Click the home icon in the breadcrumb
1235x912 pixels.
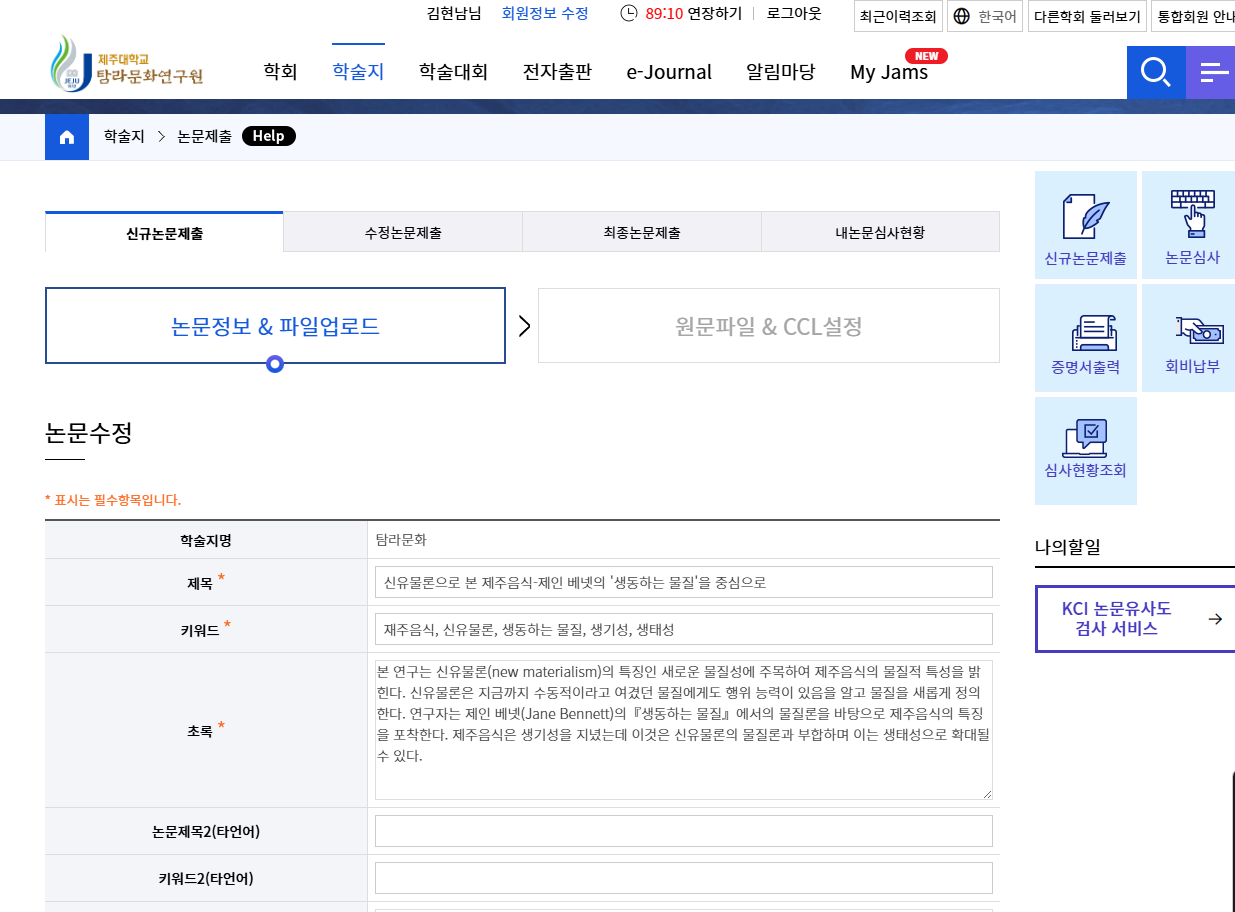[x=66, y=136]
